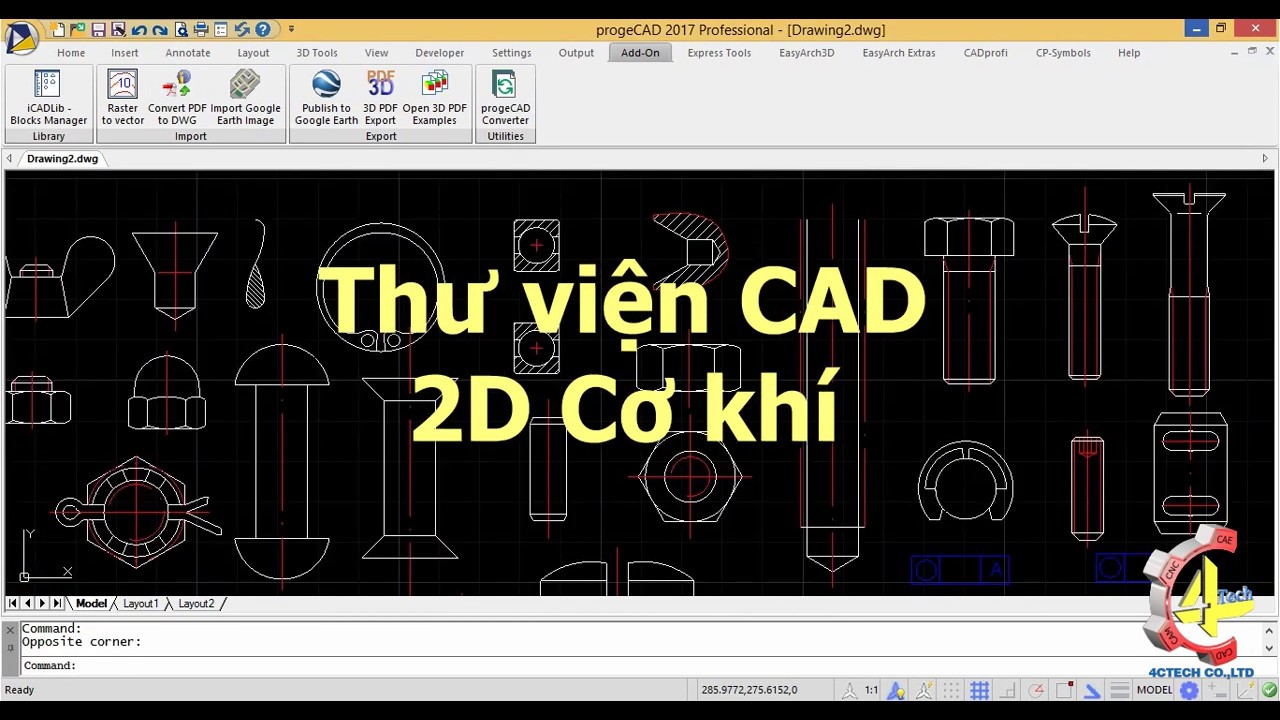Start Publish to Google Earth
The image size is (1280, 720).
click(326, 97)
